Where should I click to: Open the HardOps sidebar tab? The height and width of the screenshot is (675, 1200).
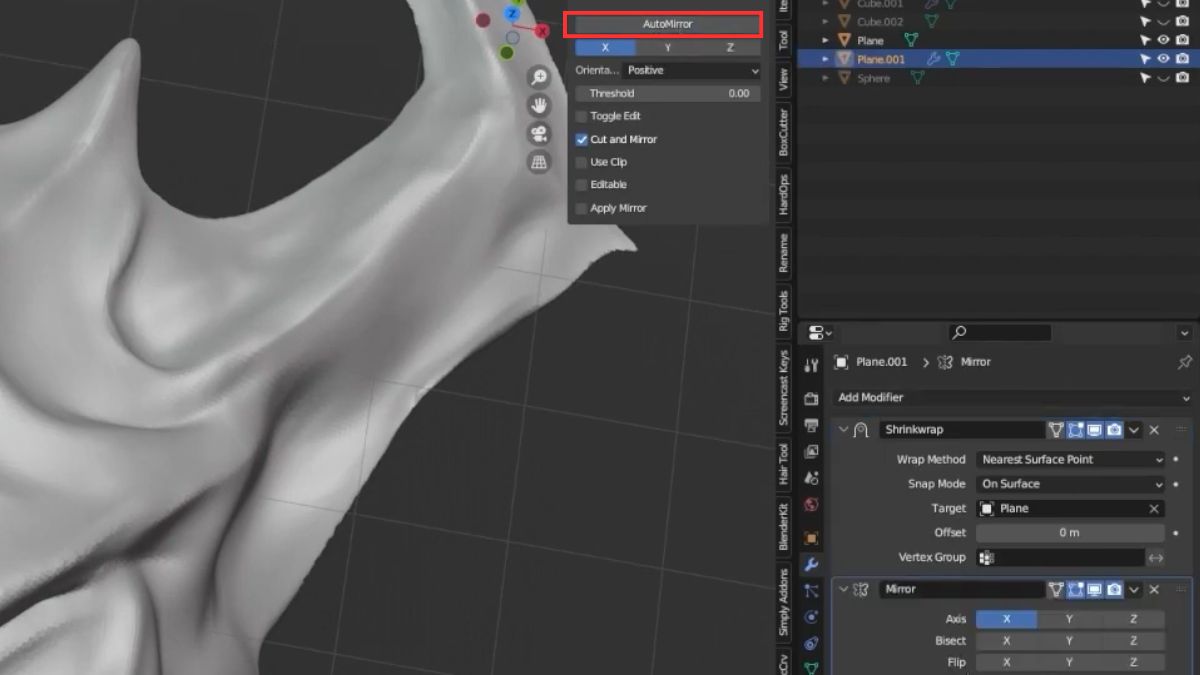pos(783,195)
